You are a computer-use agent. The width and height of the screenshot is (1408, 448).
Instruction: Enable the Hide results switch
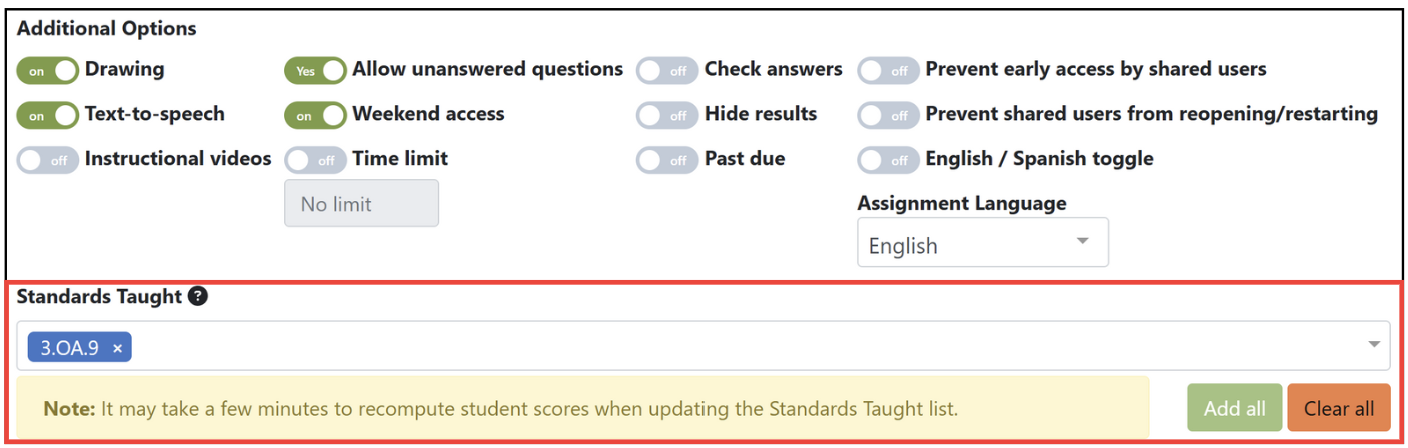[x=667, y=116]
